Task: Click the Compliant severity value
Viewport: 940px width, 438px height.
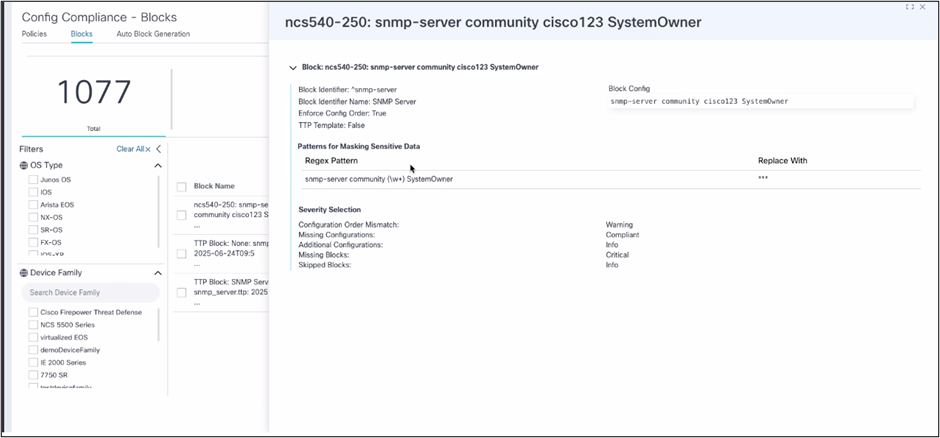Action: (622, 235)
